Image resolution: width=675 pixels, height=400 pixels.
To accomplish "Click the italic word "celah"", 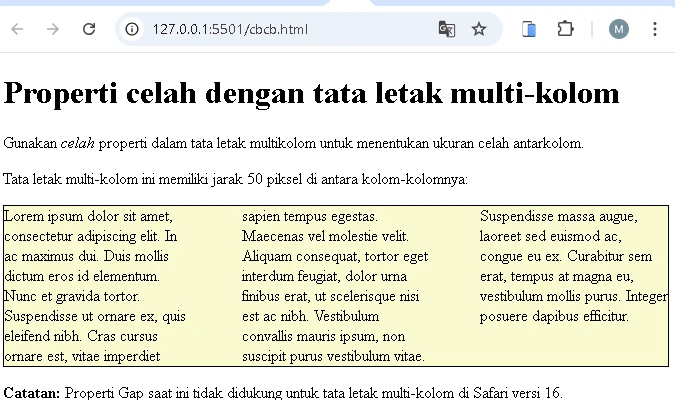I will (77, 143).
